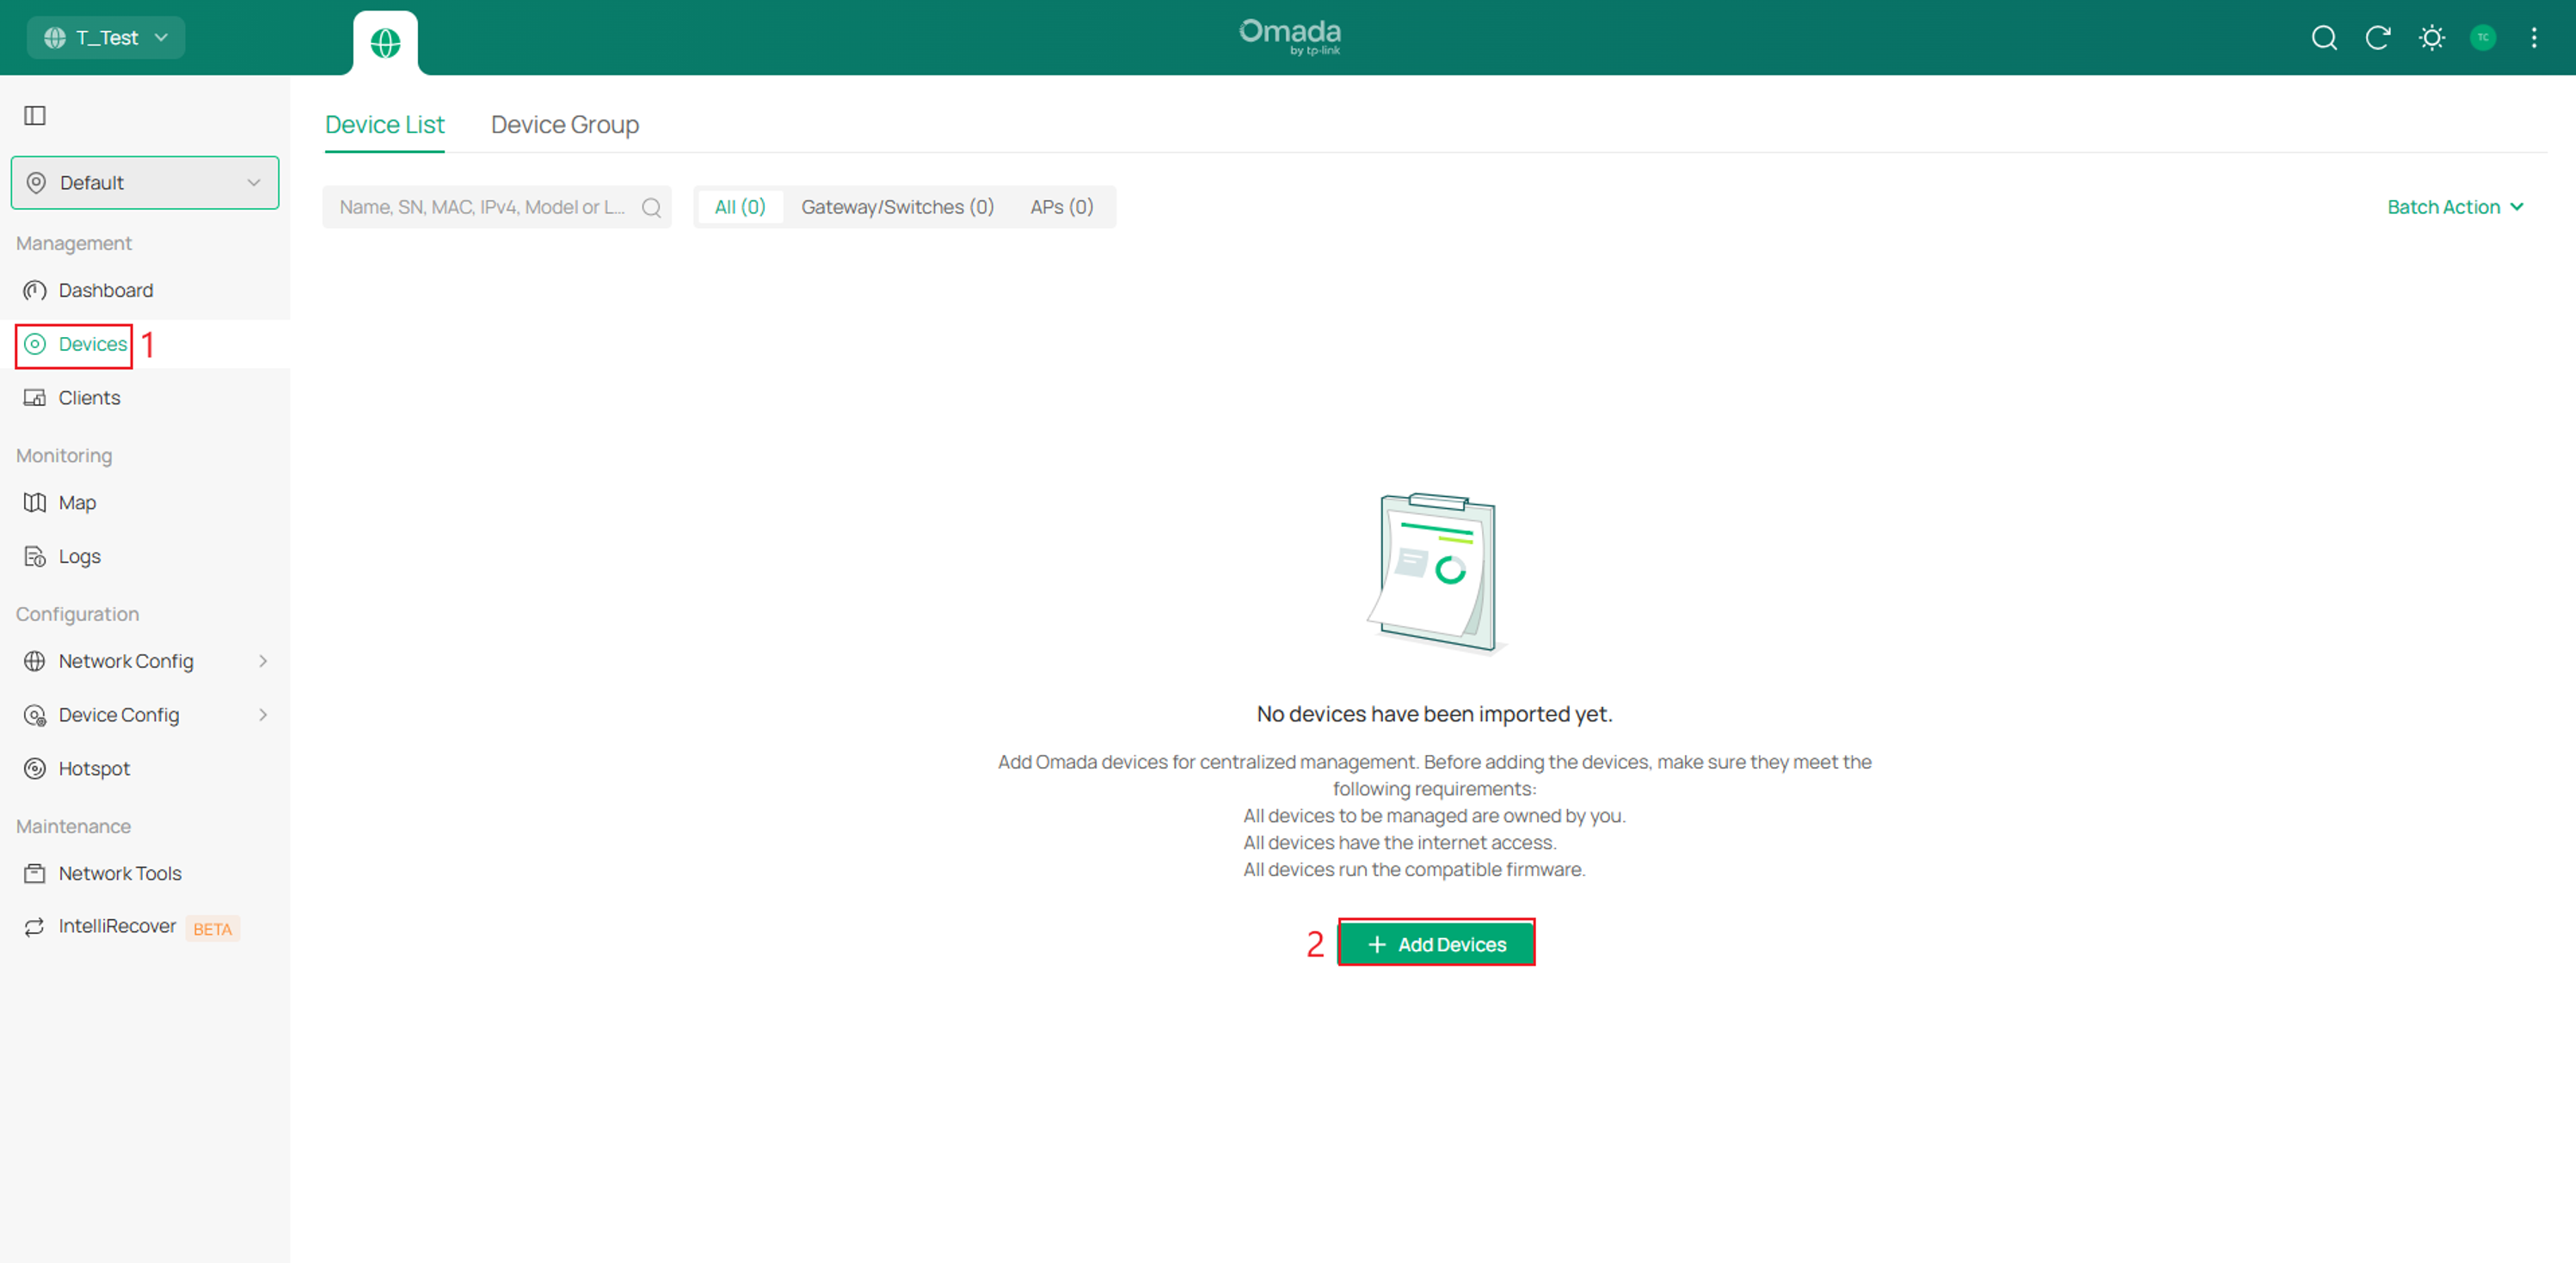
Task: Click 'All devices run the compatible firmware.' text
Action: [1414, 870]
